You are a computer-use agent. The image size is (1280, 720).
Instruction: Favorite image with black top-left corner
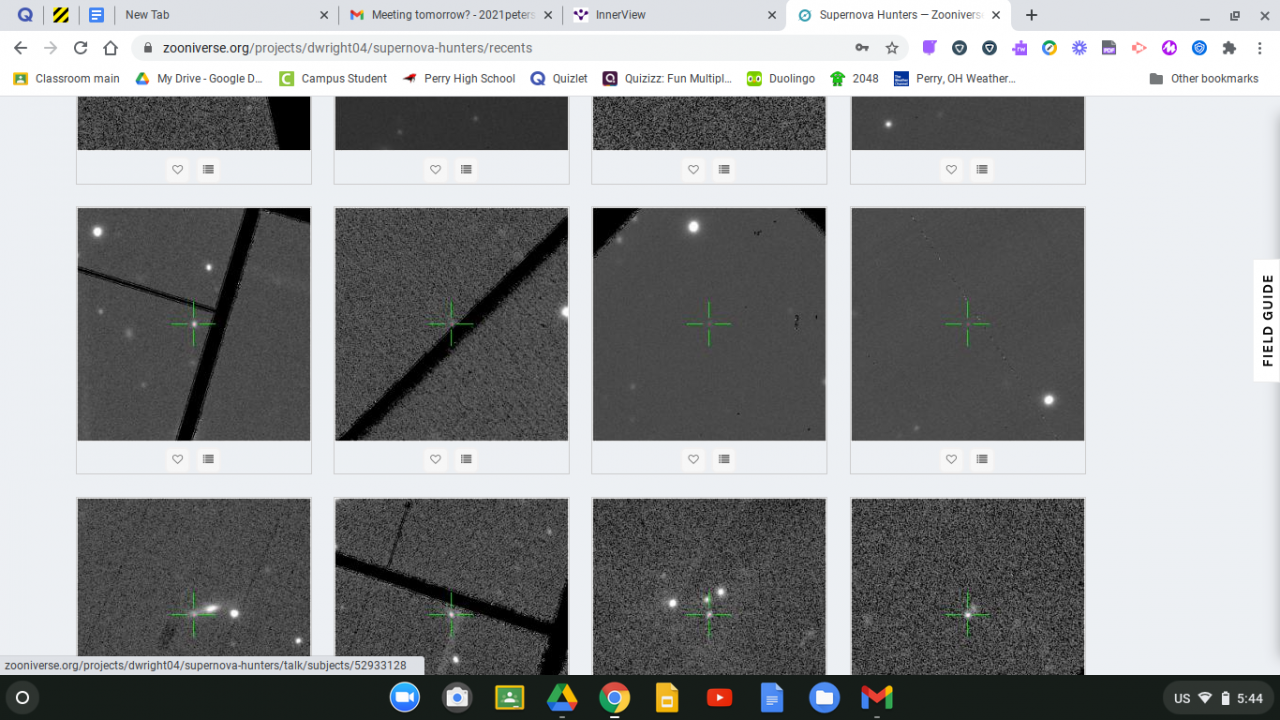[694, 459]
